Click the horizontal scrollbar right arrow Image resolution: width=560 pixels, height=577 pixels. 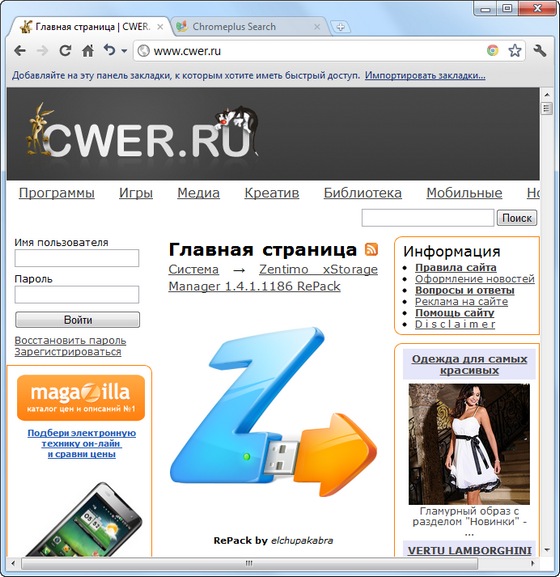pos(532,563)
